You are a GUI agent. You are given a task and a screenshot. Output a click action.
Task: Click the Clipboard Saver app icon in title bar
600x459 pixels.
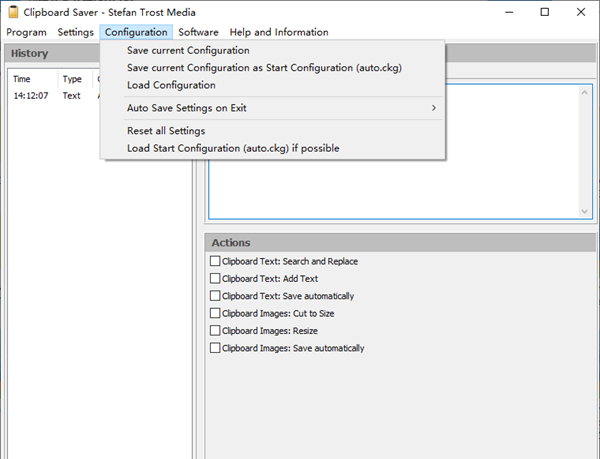pyautogui.click(x=13, y=12)
